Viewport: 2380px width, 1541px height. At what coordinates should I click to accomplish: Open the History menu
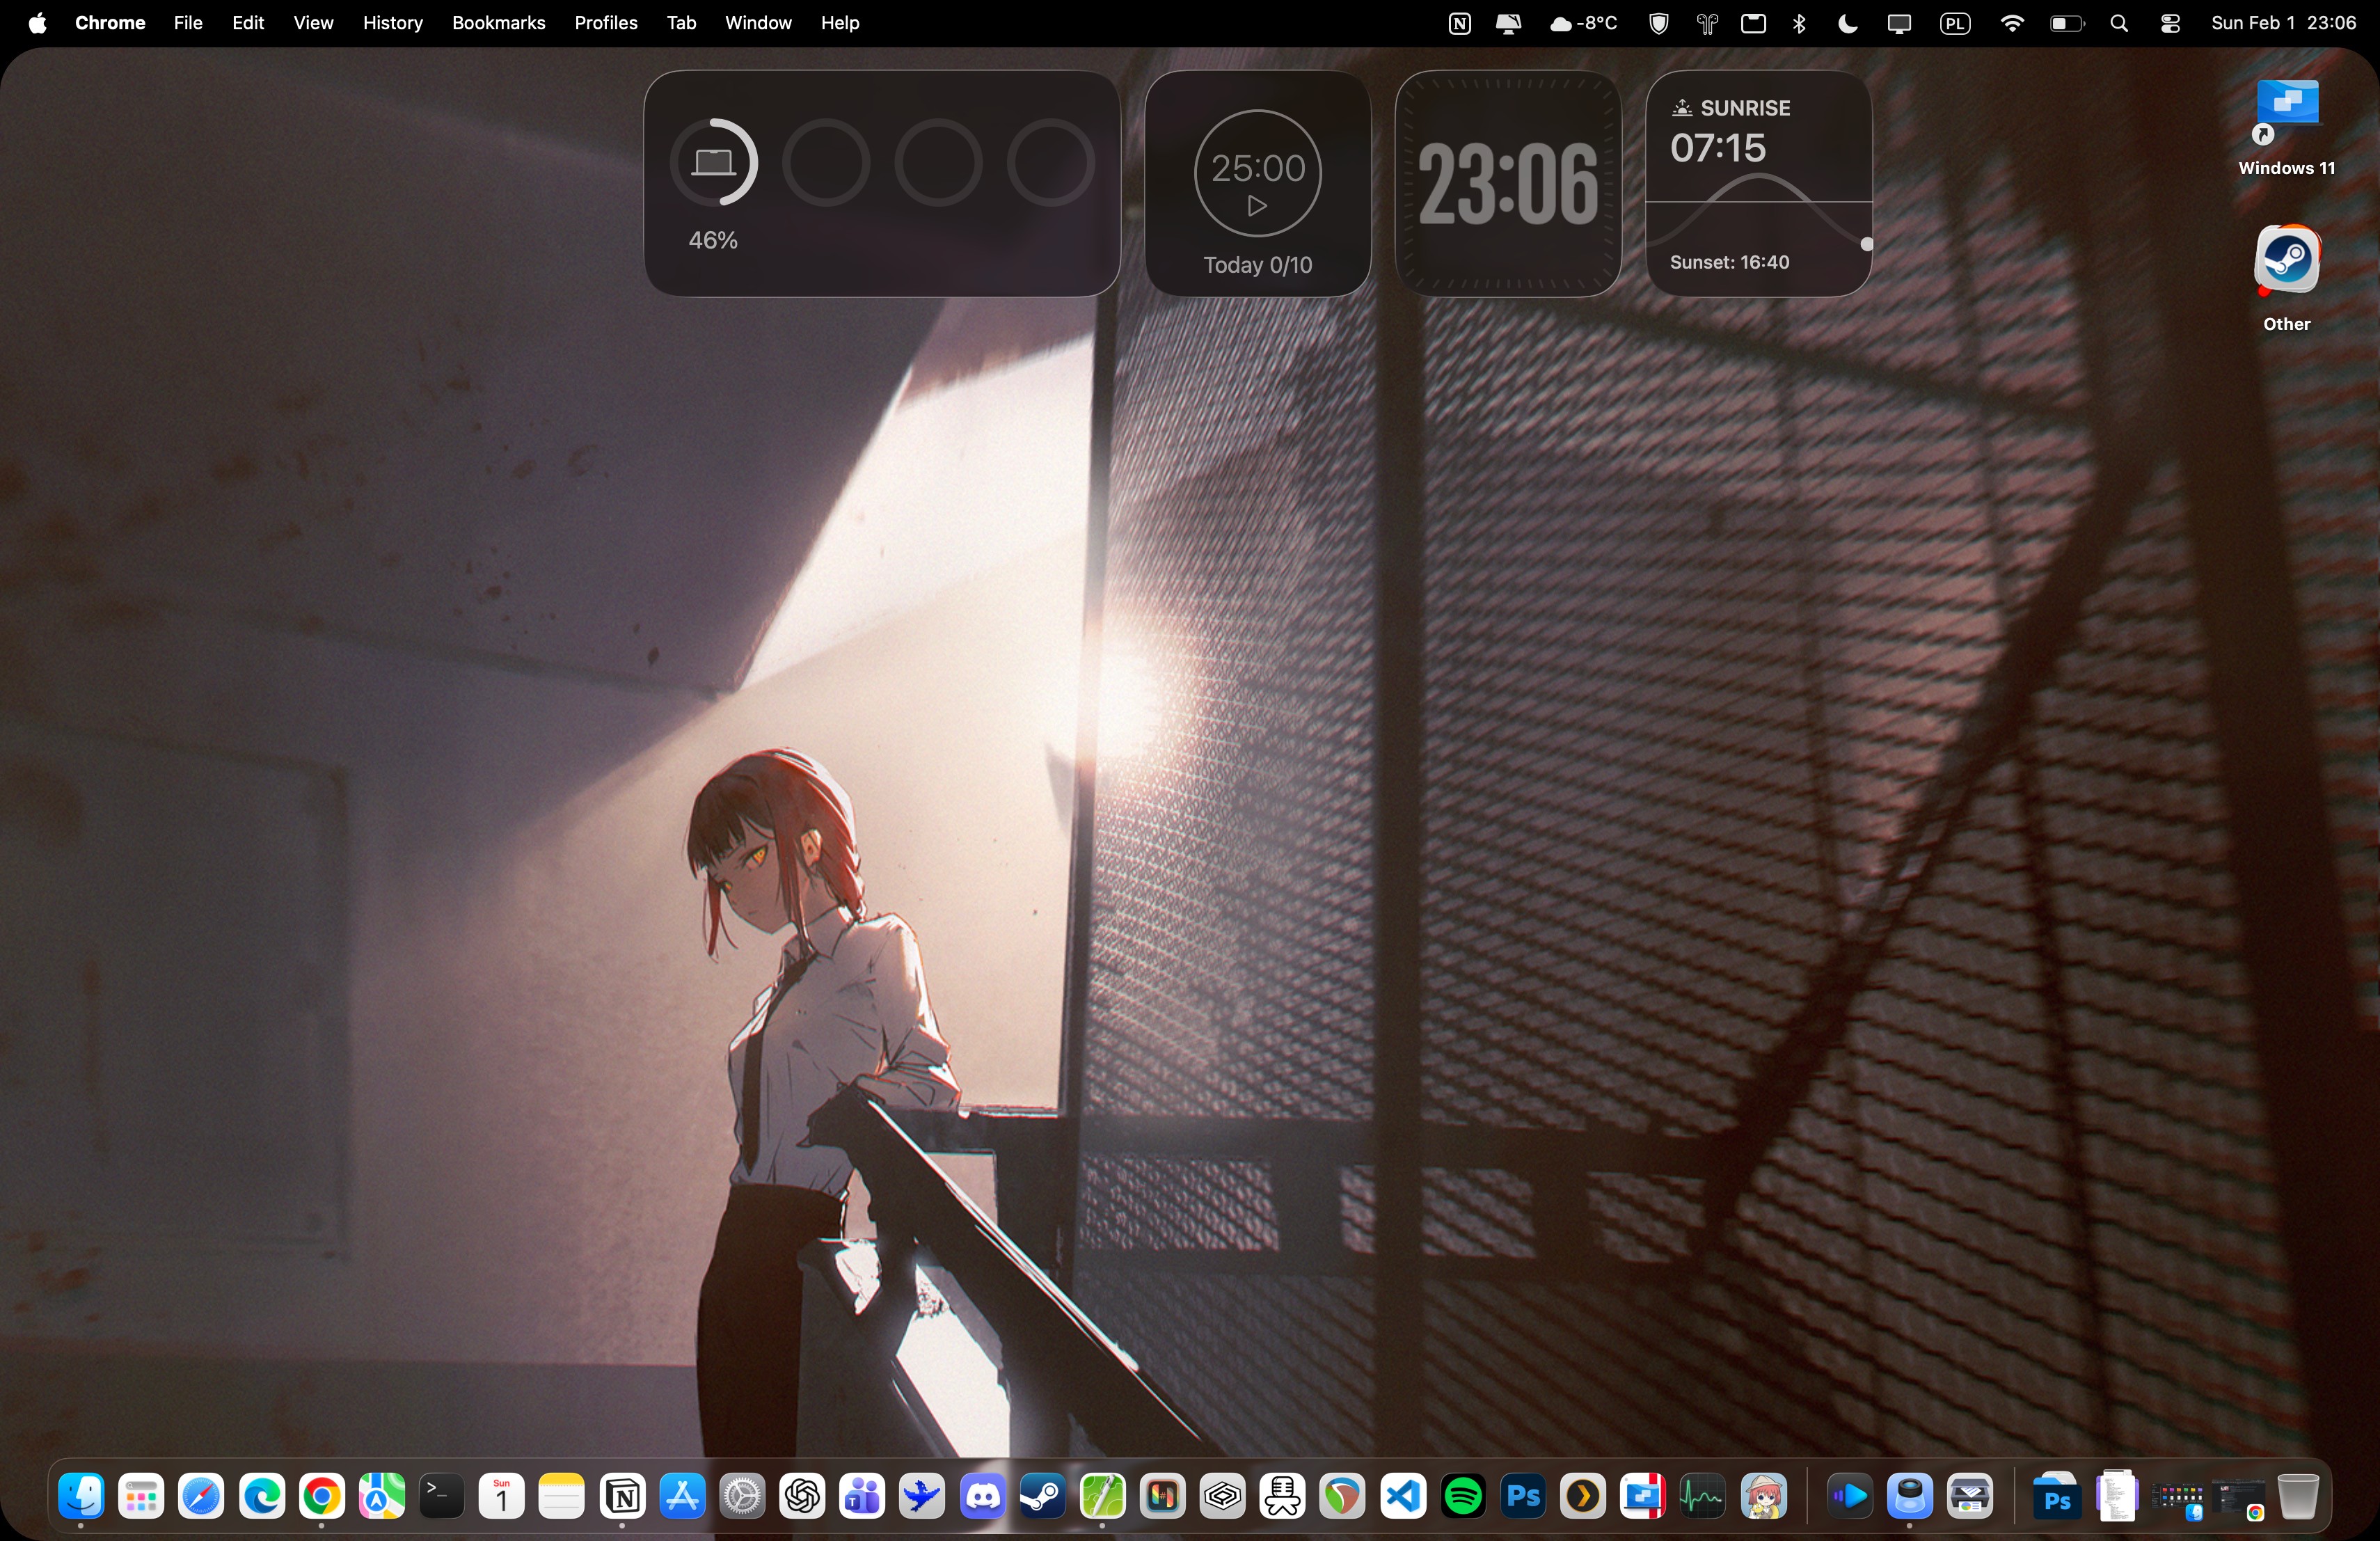click(x=392, y=23)
